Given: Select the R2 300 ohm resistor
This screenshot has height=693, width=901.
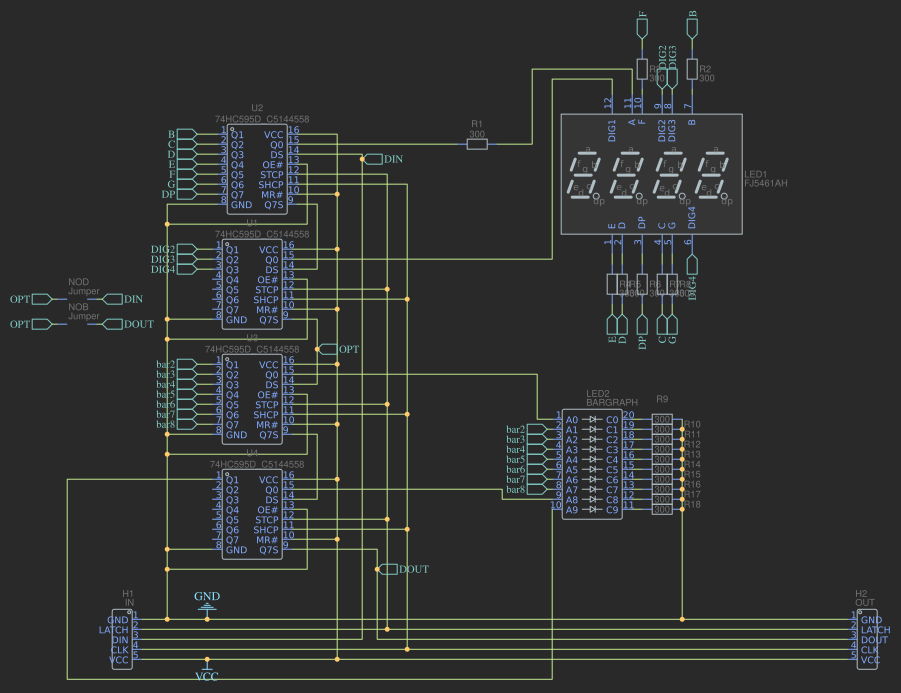Looking at the screenshot, I should tap(692, 69).
